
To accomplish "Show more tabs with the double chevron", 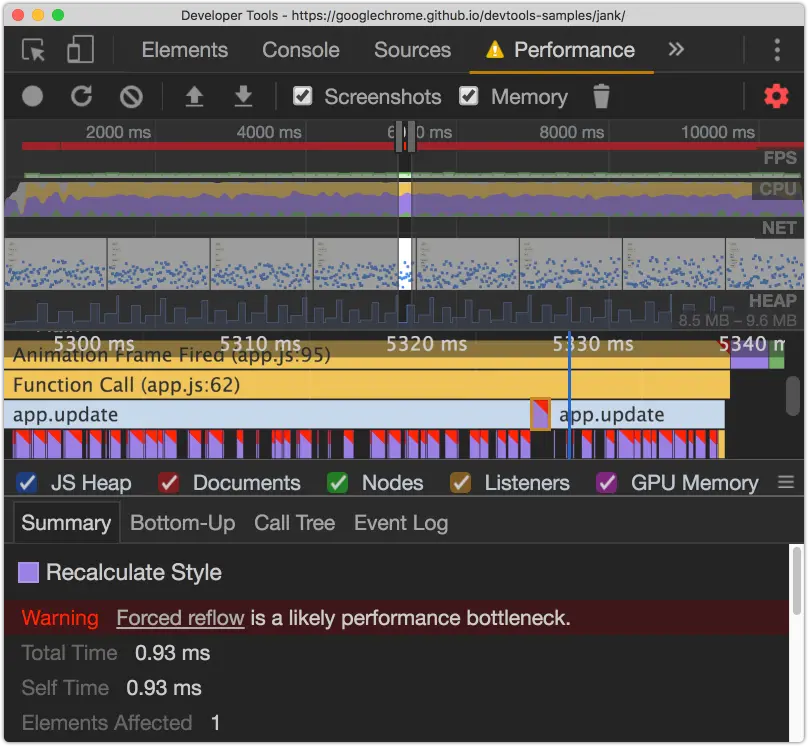I will pos(676,49).
